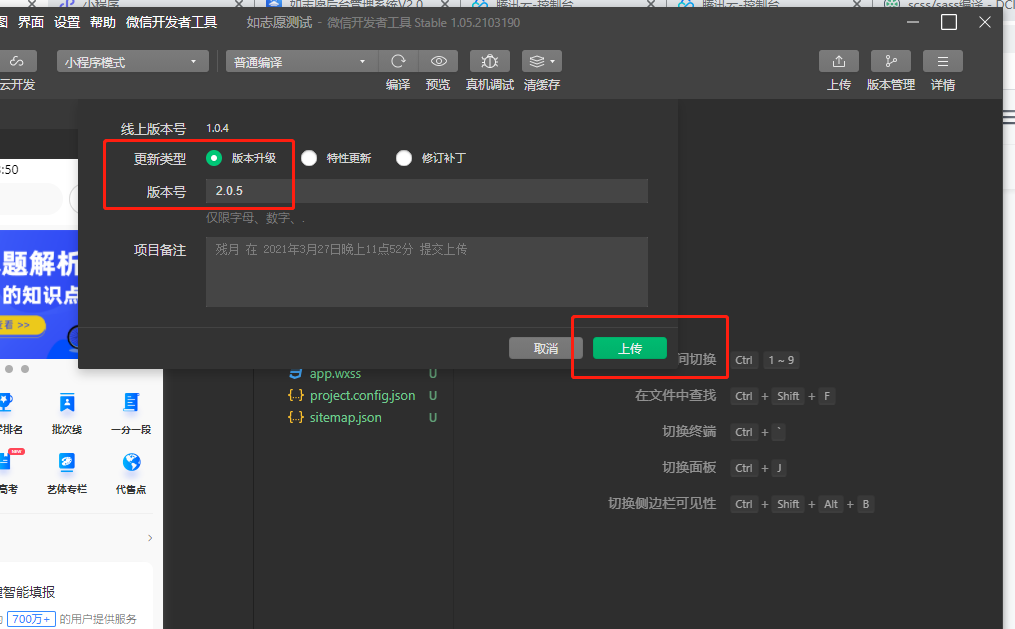Click the 700万+ badge in the simulator
1015x629 pixels.
(31, 619)
